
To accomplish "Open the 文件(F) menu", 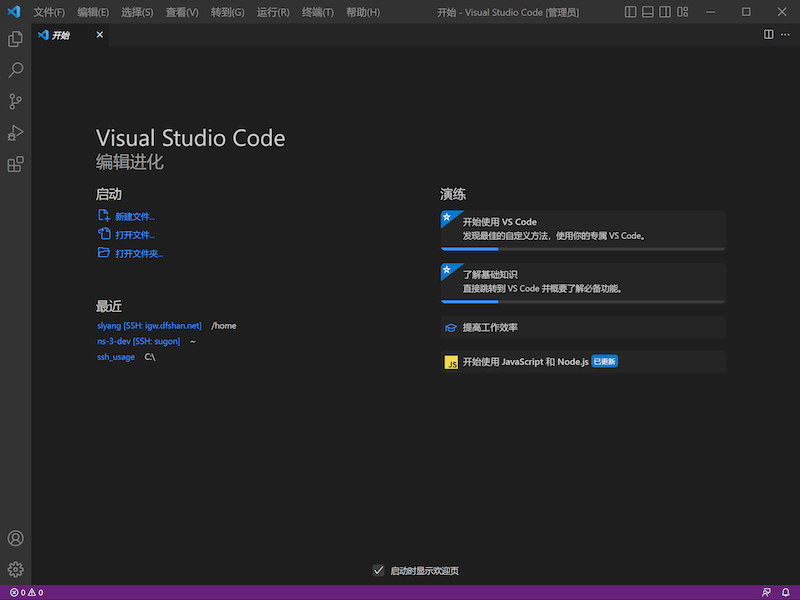I will (49, 12).
